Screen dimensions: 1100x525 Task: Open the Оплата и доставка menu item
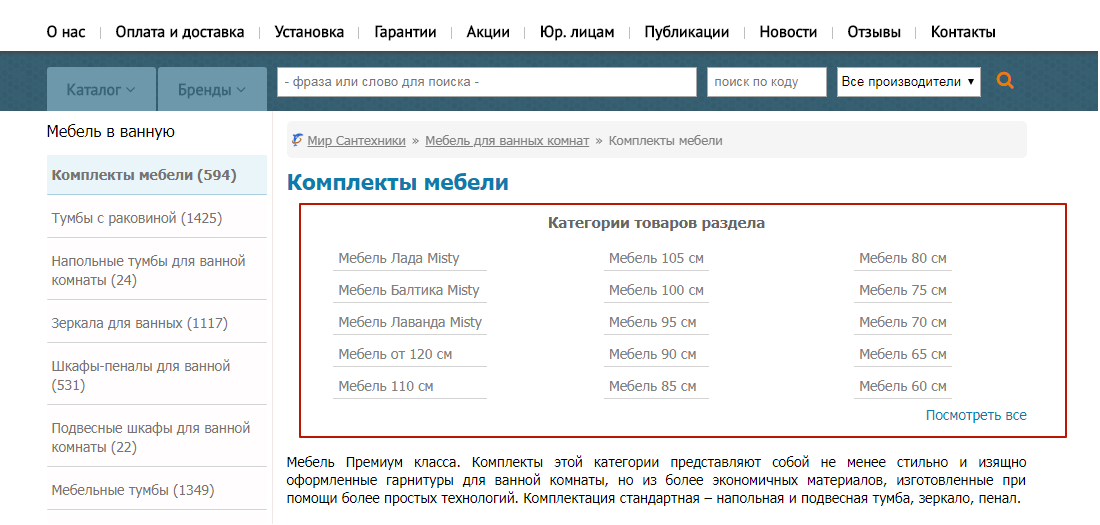click(180, 32)
